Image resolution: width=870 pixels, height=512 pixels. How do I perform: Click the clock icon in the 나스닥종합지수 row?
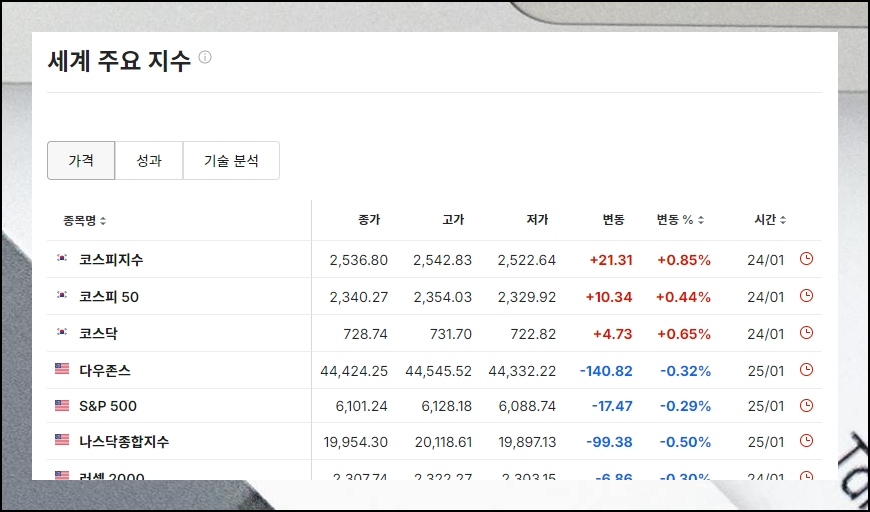[x=806, y=441]
